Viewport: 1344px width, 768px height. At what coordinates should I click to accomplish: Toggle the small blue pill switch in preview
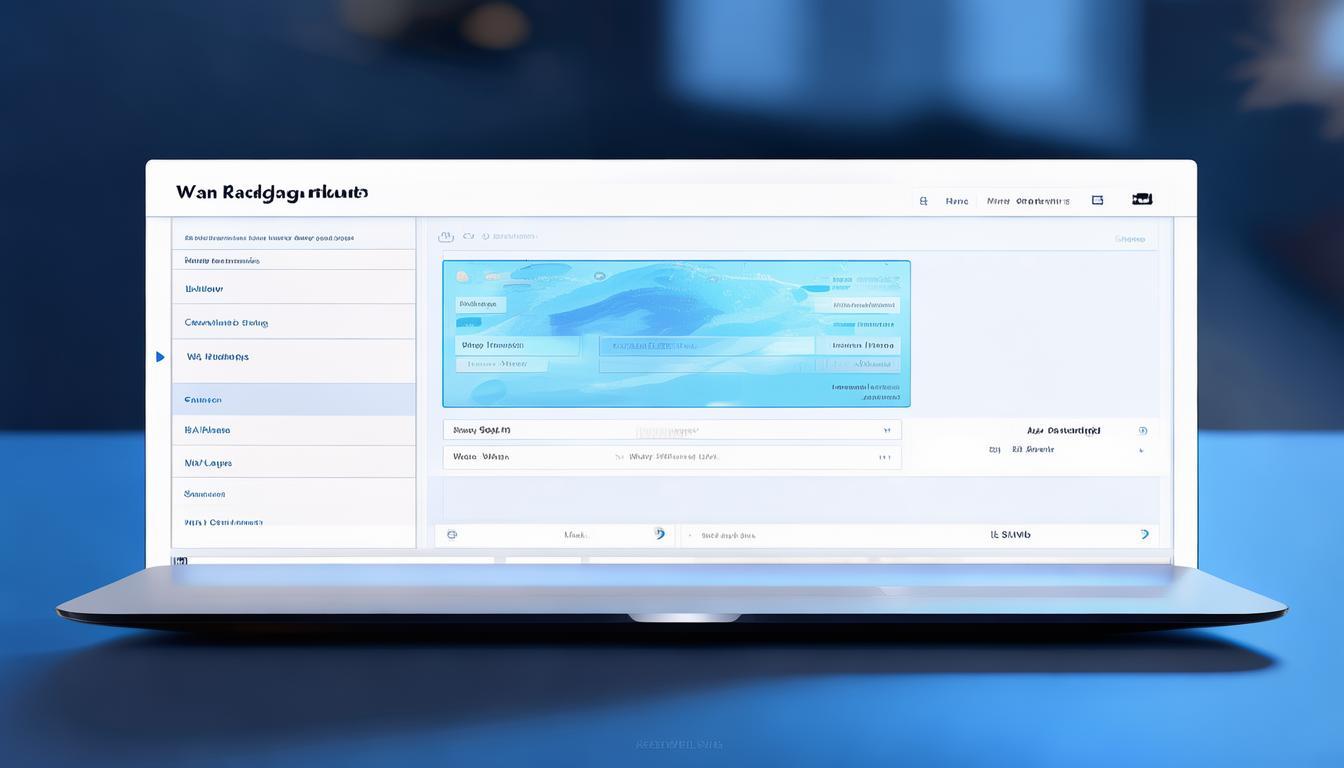(468, 323)
